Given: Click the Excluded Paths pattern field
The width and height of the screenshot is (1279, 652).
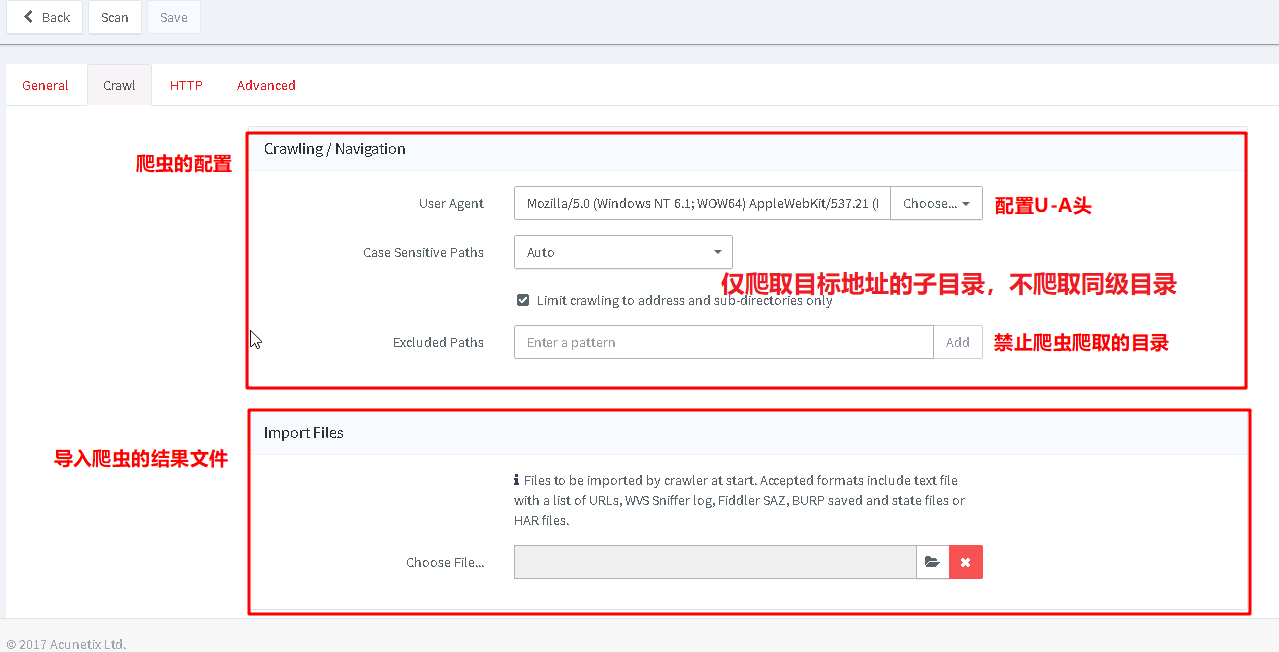Looking at the screenshot, I should [724, 342].
